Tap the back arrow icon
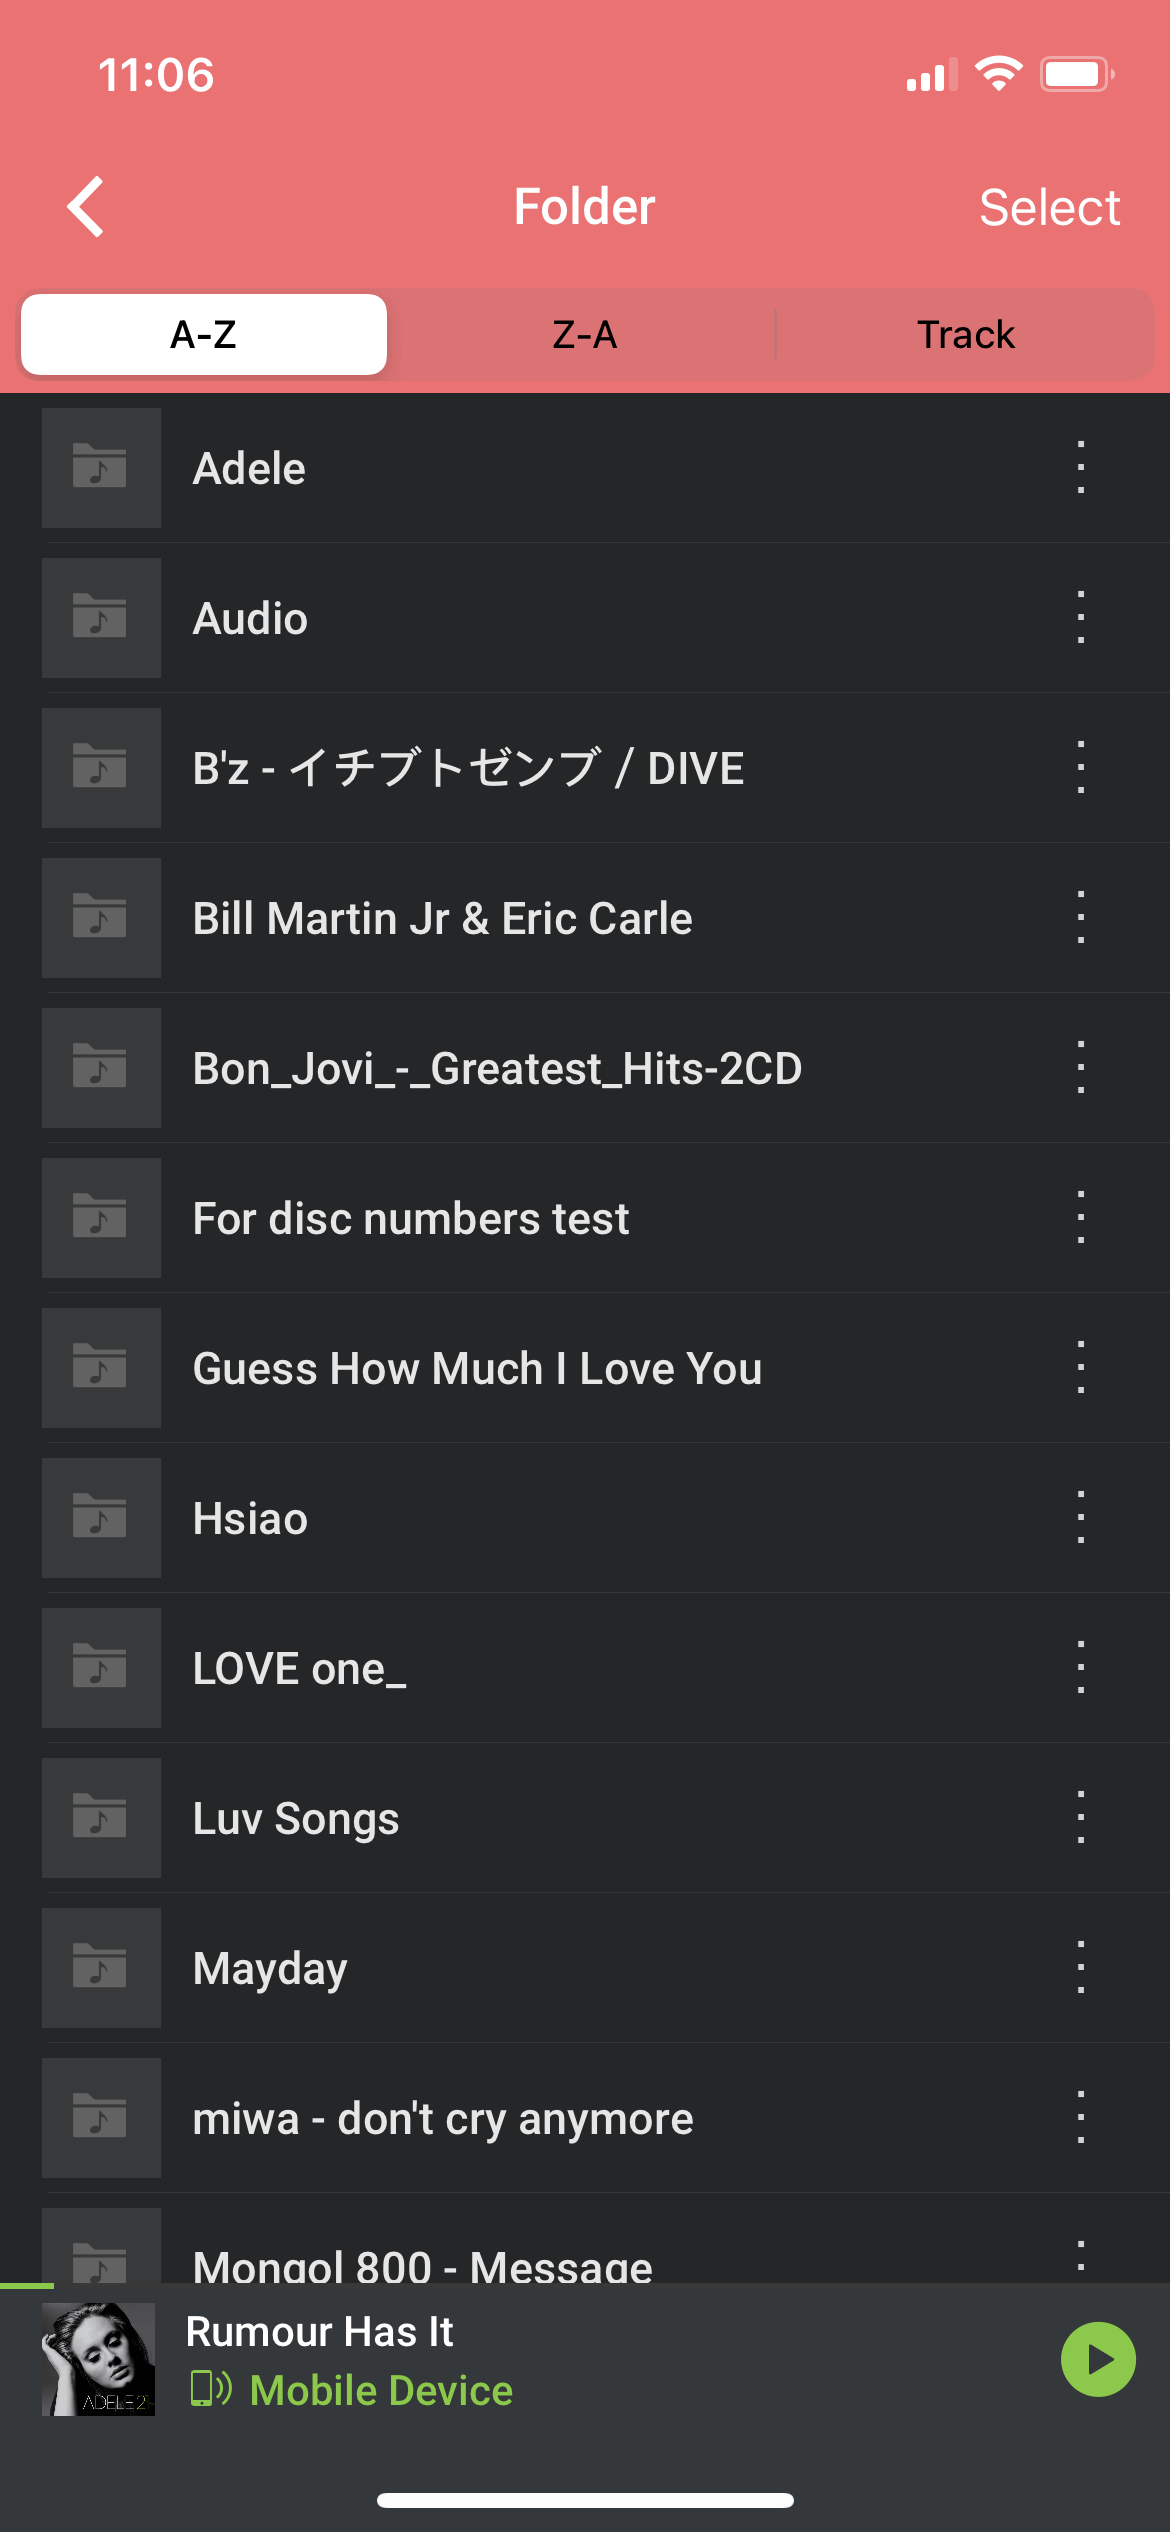Image resolution: width=1170 pixels, height=2532 pixels. 86,207
